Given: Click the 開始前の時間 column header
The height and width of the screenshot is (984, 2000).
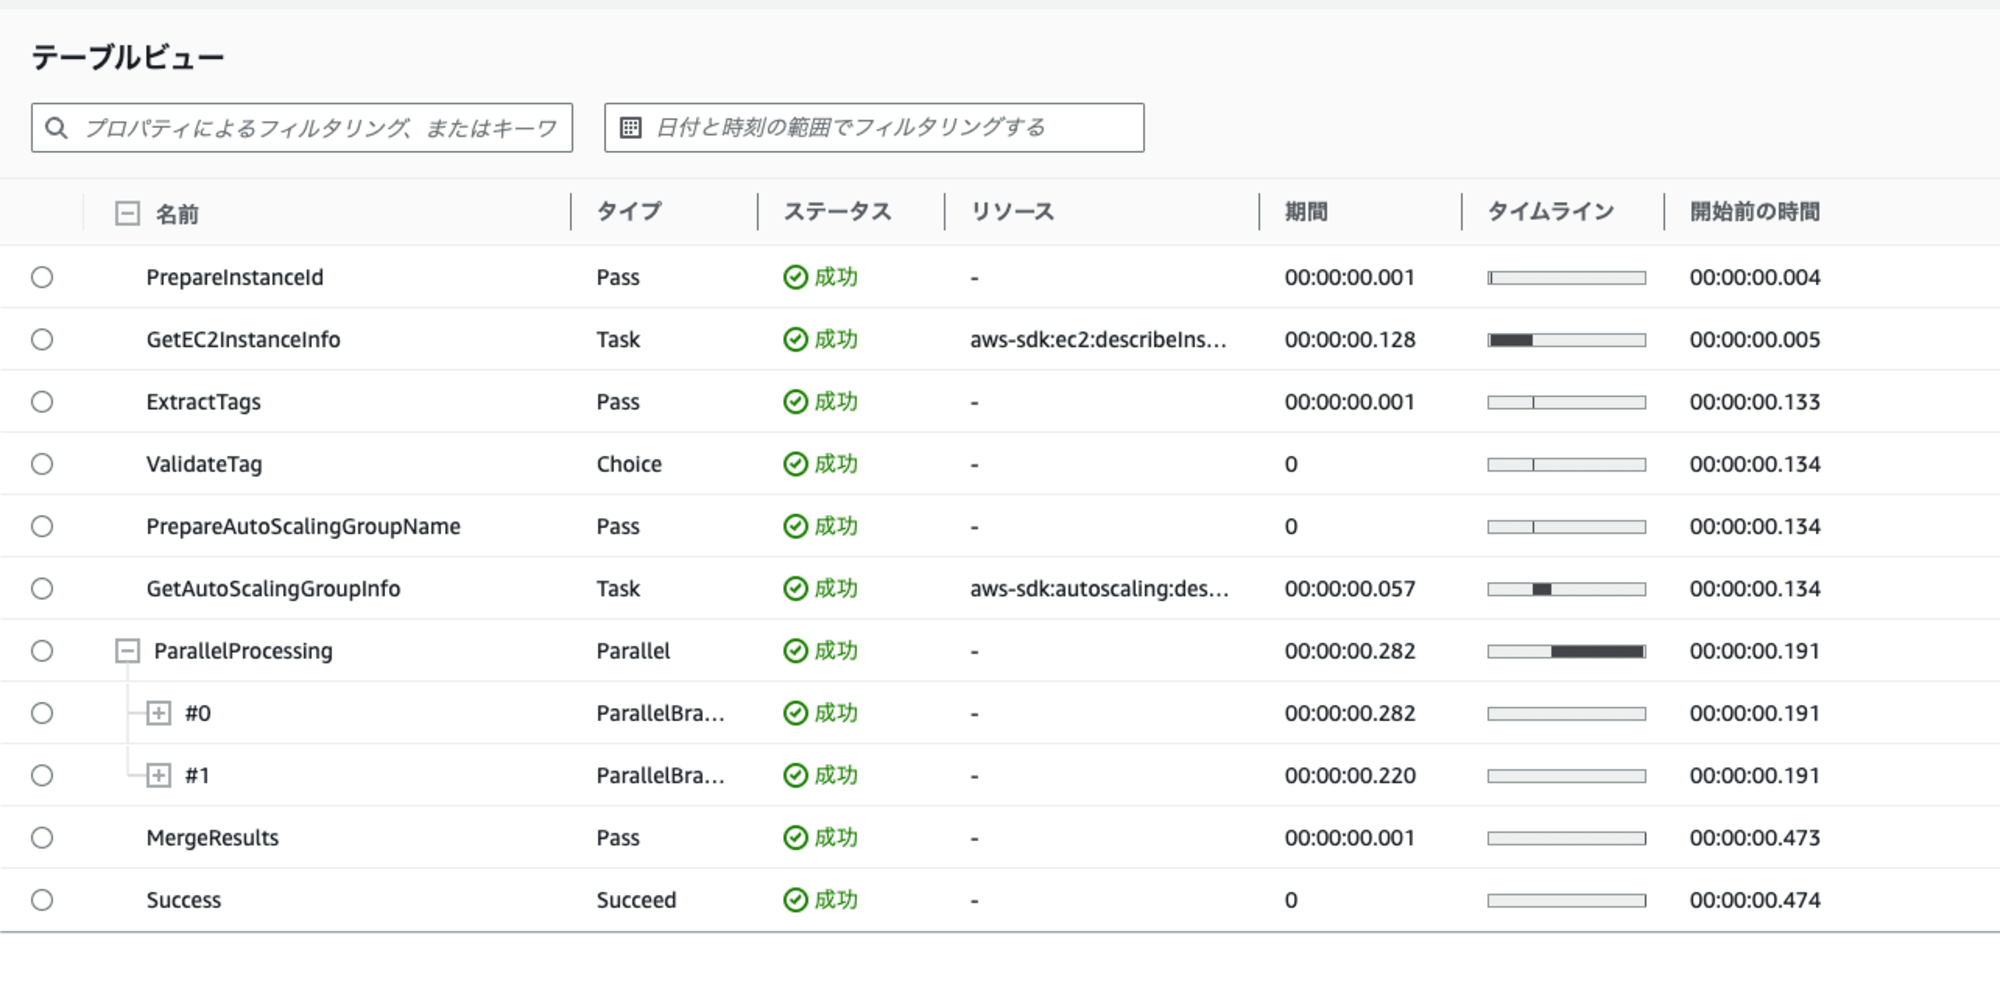Looking at the screenshot, I should pyautogui.click(x=1755, y=211).
